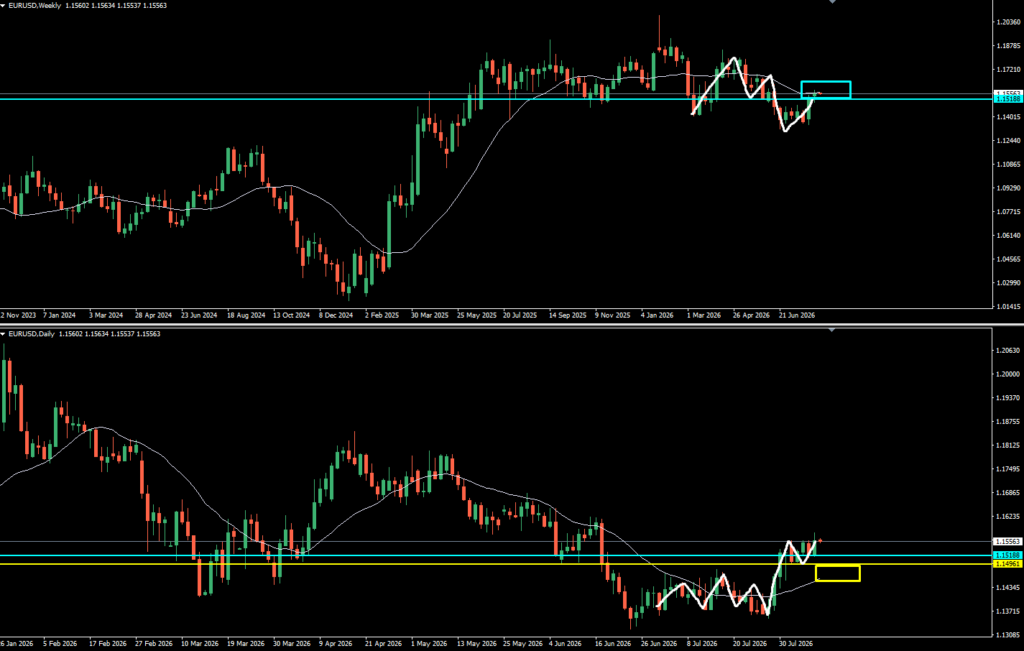
Task: Click the 1.17495 price axis label
Action: click(x=1008, y=469)
